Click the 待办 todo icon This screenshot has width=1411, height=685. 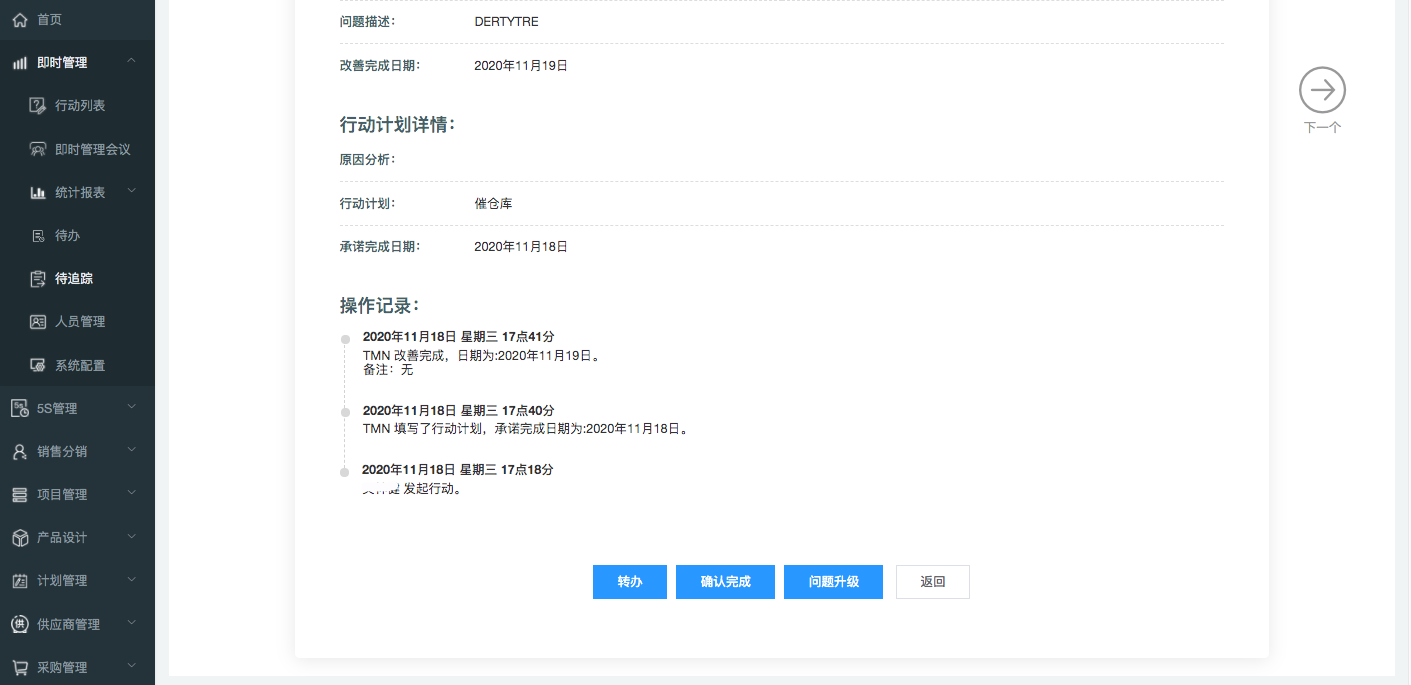(x=38, y=236)
